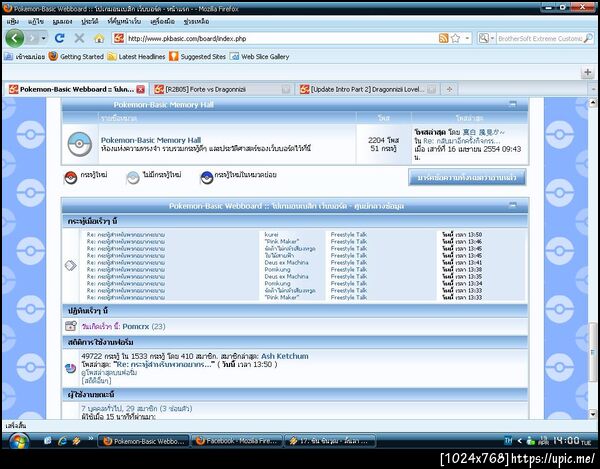Open Freestyle Talk in the 13:41 row
Viewport: 600px width, 469px height.
pos(349,262)
